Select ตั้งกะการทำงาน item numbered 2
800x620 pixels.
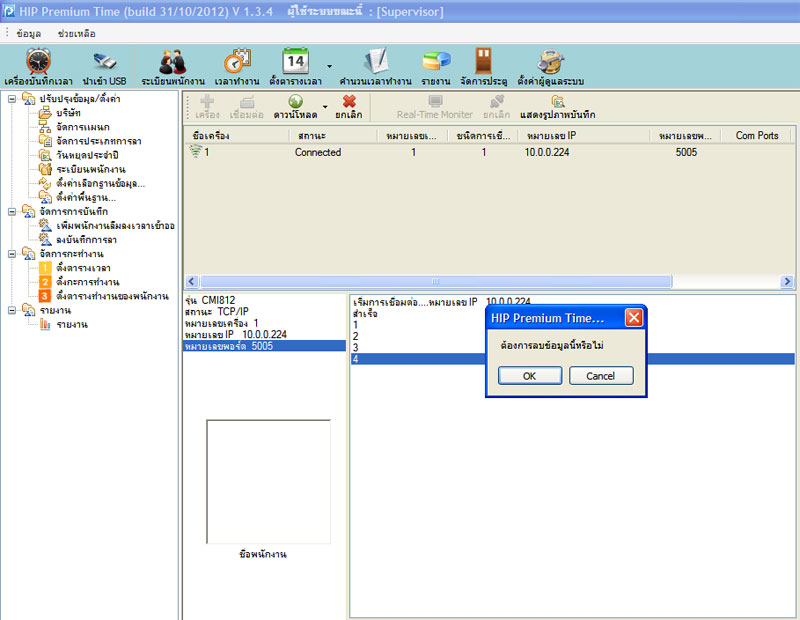click(88, 282)
